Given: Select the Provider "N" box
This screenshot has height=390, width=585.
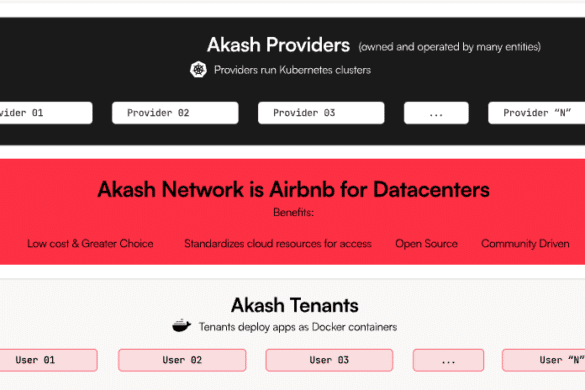Looking at the screenshot, I should (536, 113).
